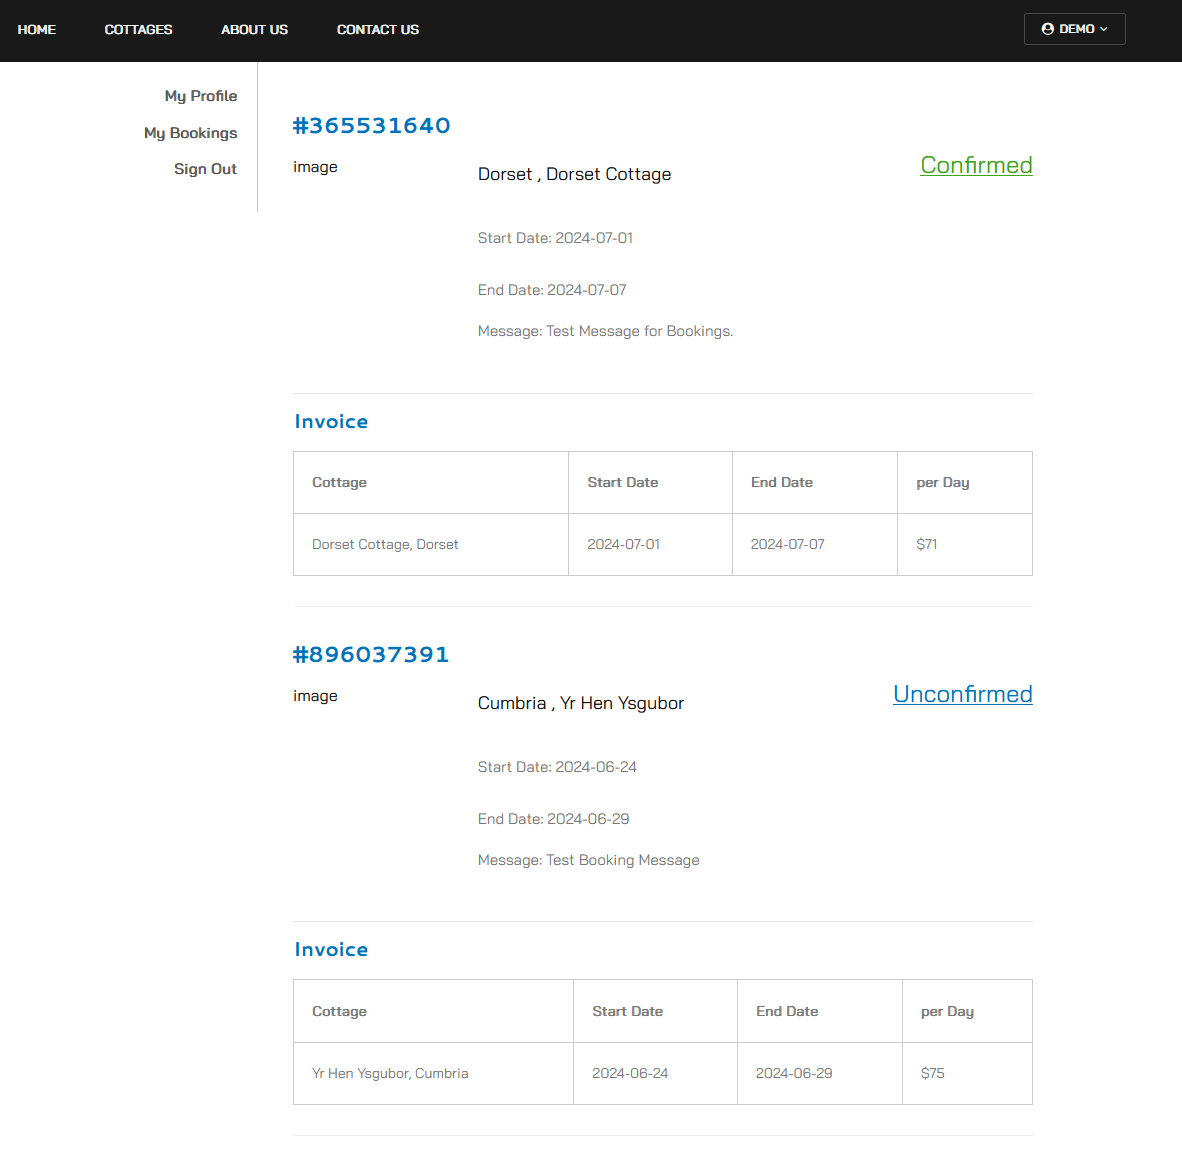Image resolution: width=1182 pixels, height=1156 pixels.
Task: Open My Bookings in sidebar
Action: [190, 133]
